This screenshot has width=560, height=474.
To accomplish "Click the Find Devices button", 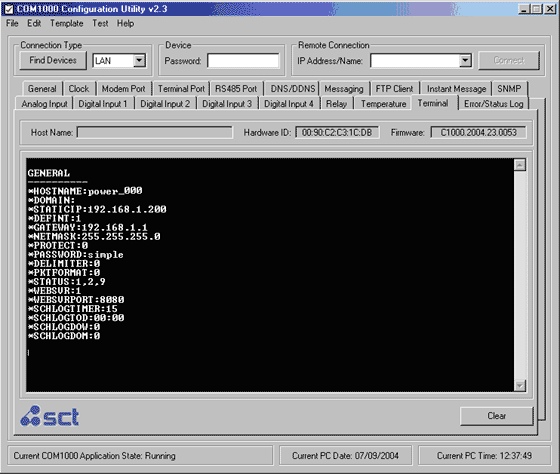I will (53, 60).
